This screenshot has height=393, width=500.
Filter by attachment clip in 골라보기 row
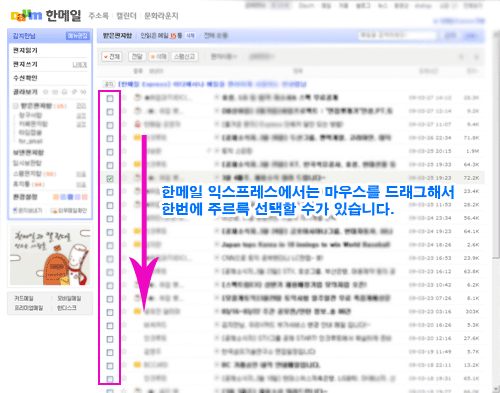point(74,92)
